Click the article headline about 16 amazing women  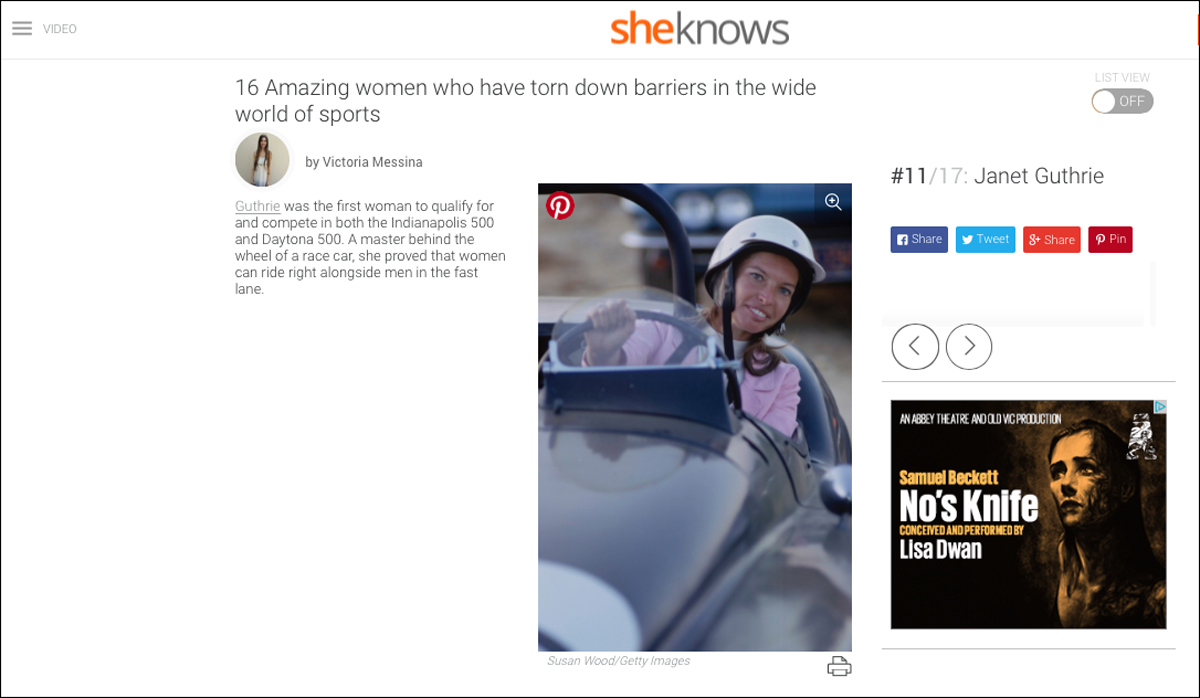point(525,100)
